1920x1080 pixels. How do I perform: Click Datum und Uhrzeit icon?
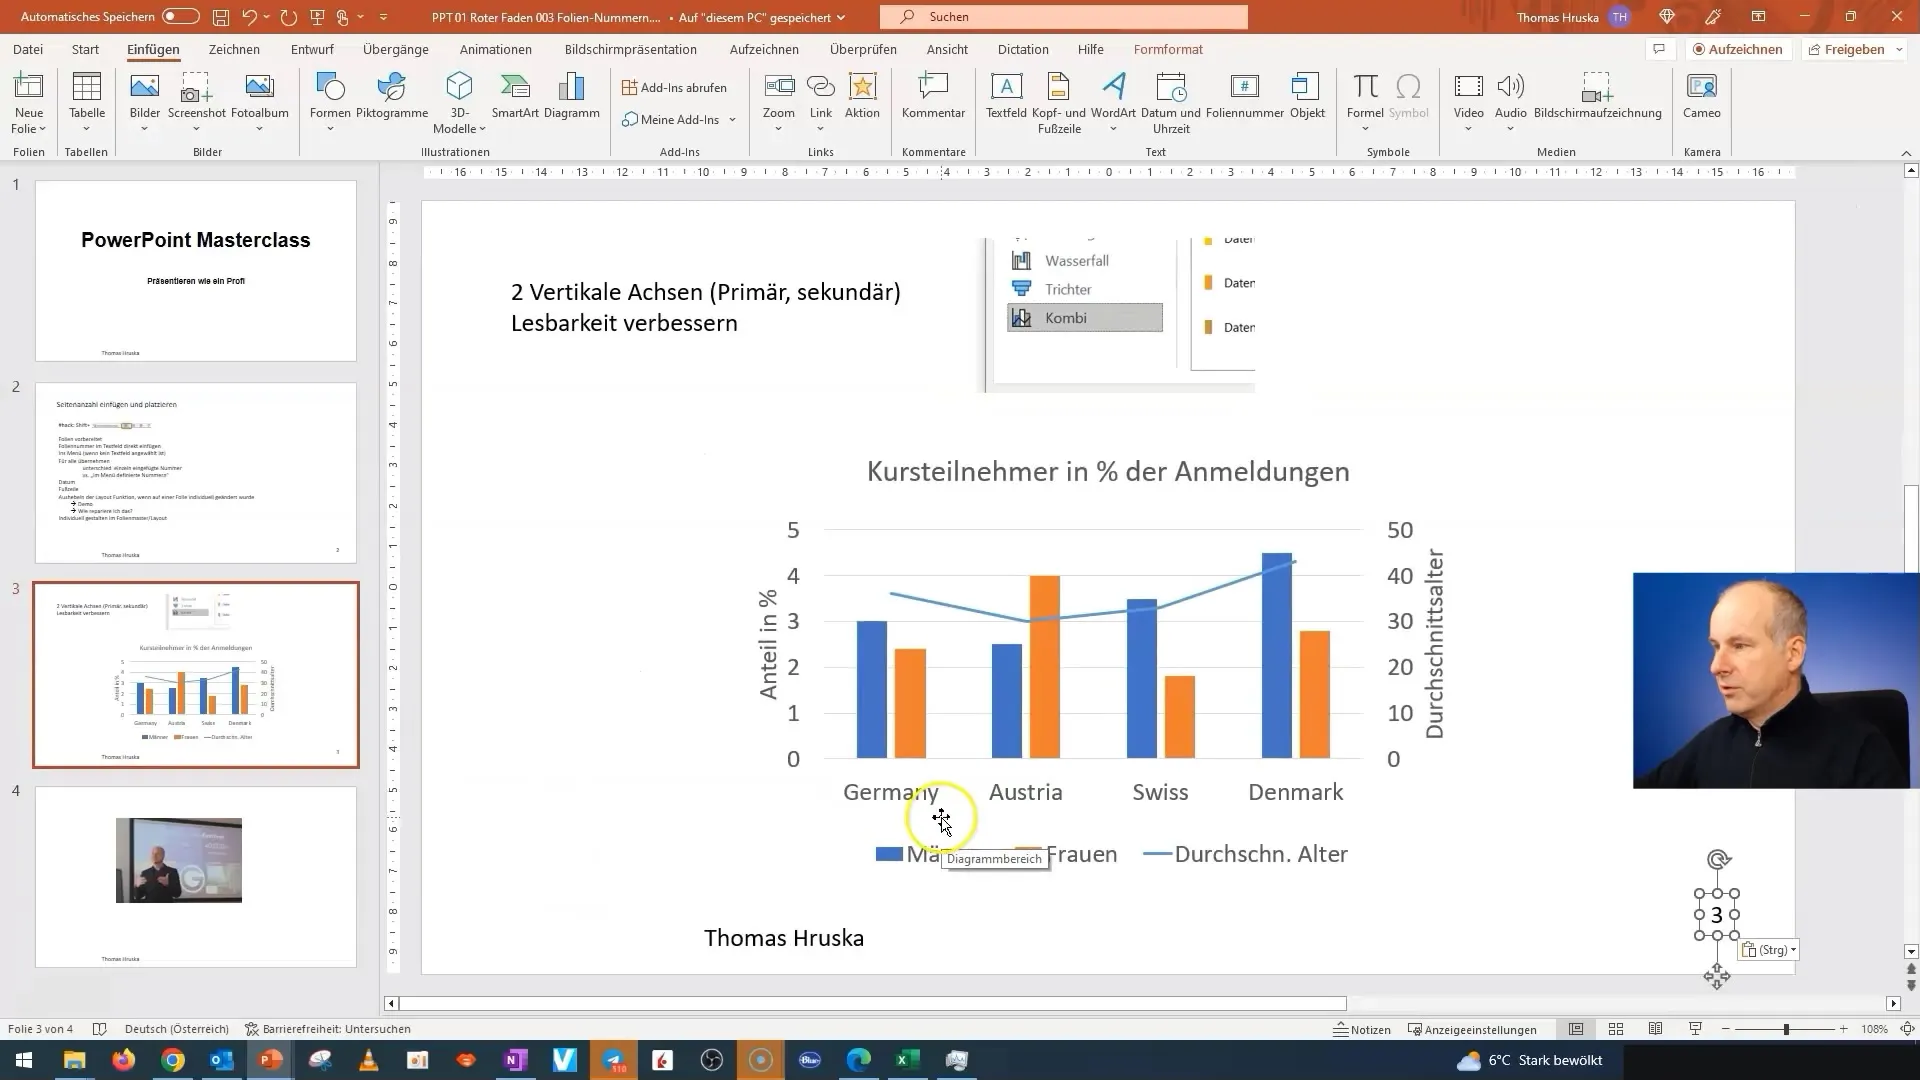(x=1170, y=88)
